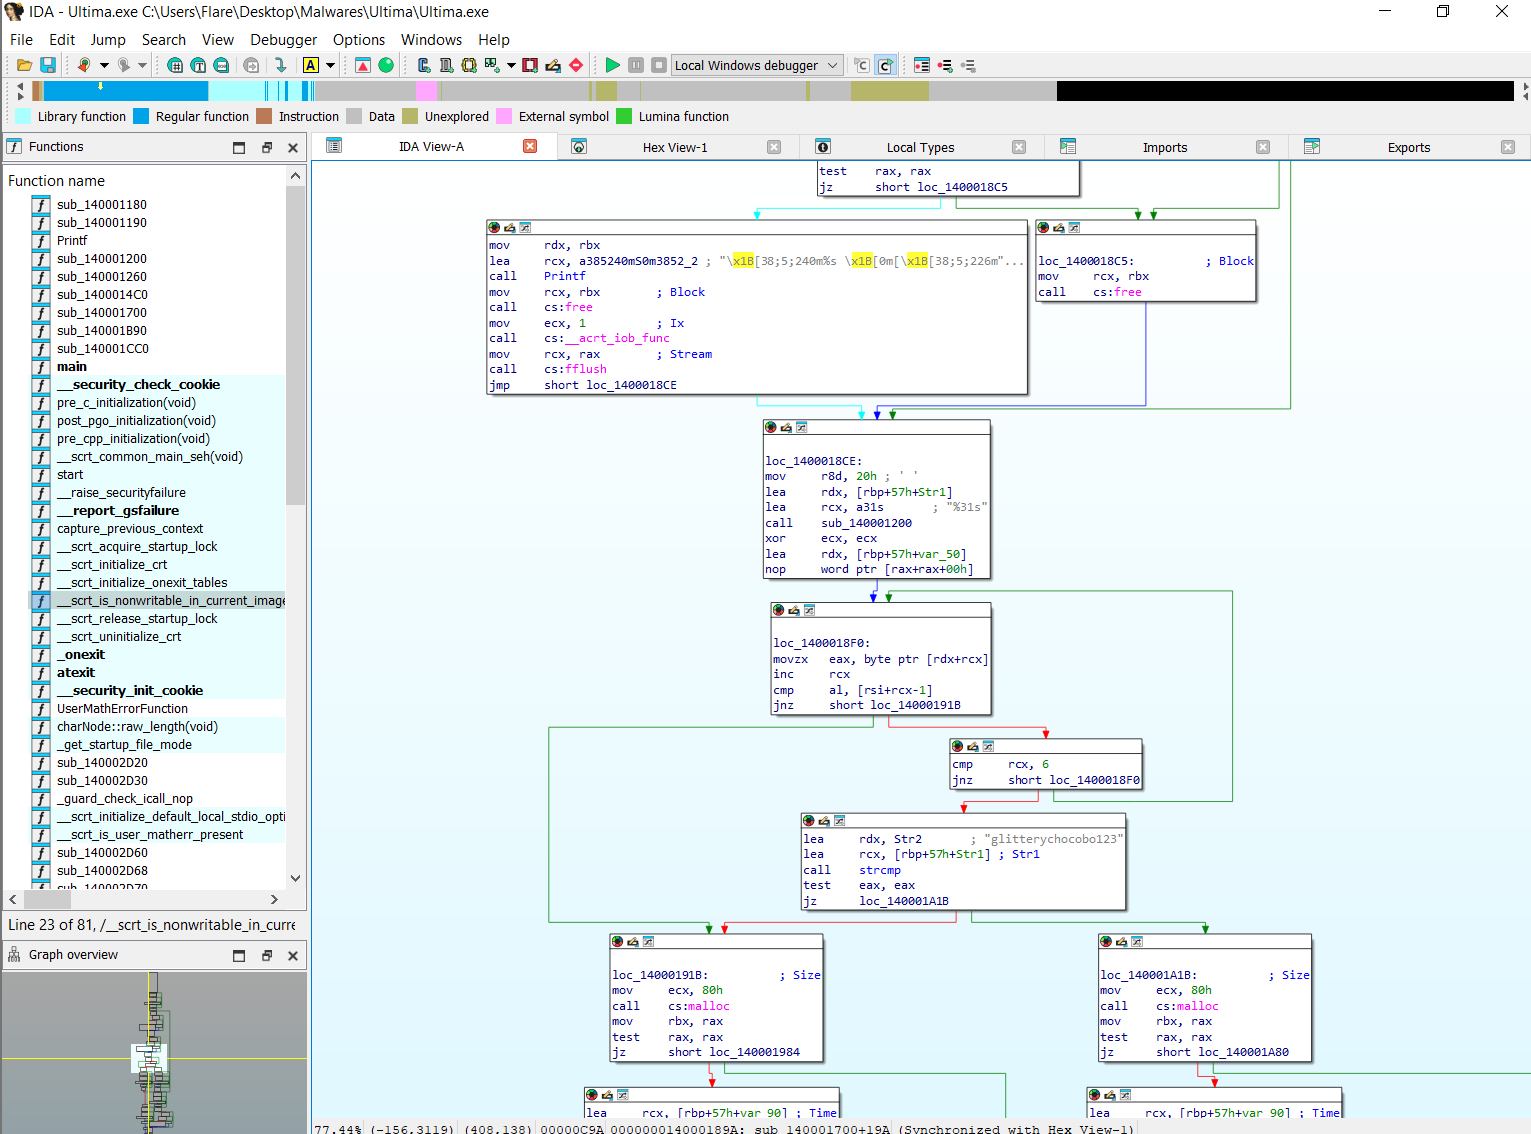The height and width of the screenshot is (1134, 1531).
Task: Click the Graph overview panel icon
Action: click(15, 955)
